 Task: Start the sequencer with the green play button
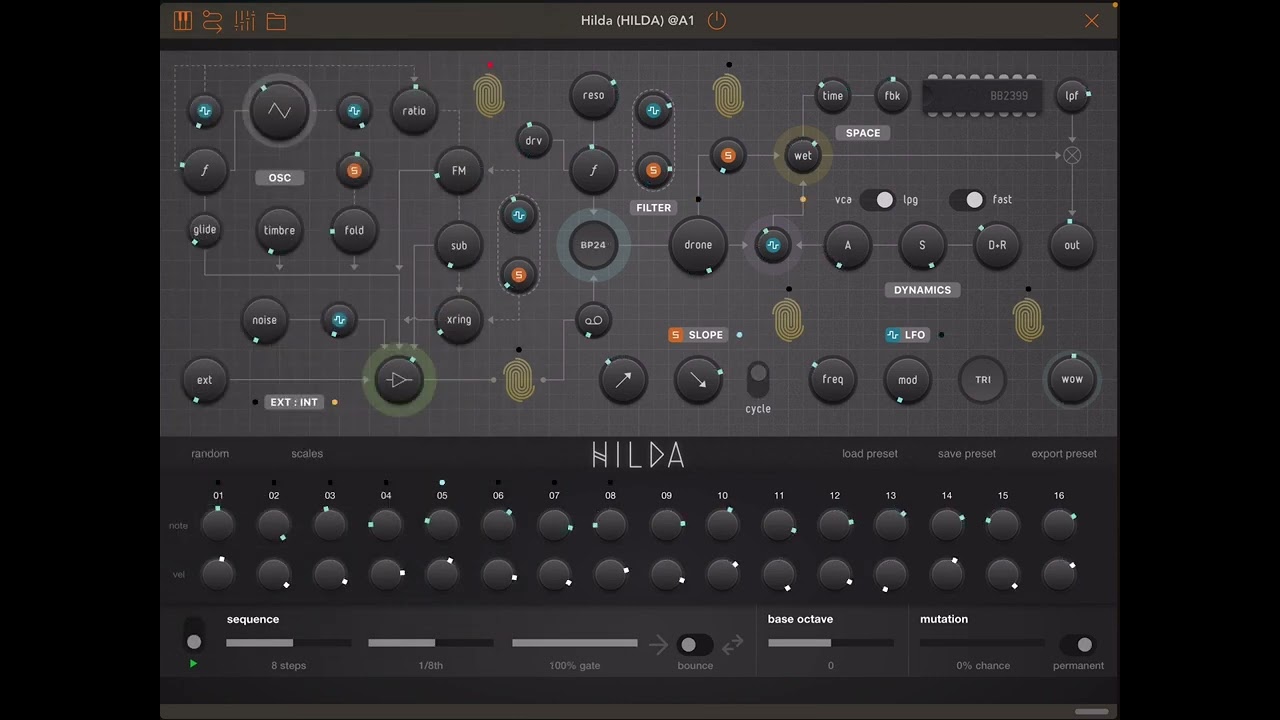click(193, 663)
